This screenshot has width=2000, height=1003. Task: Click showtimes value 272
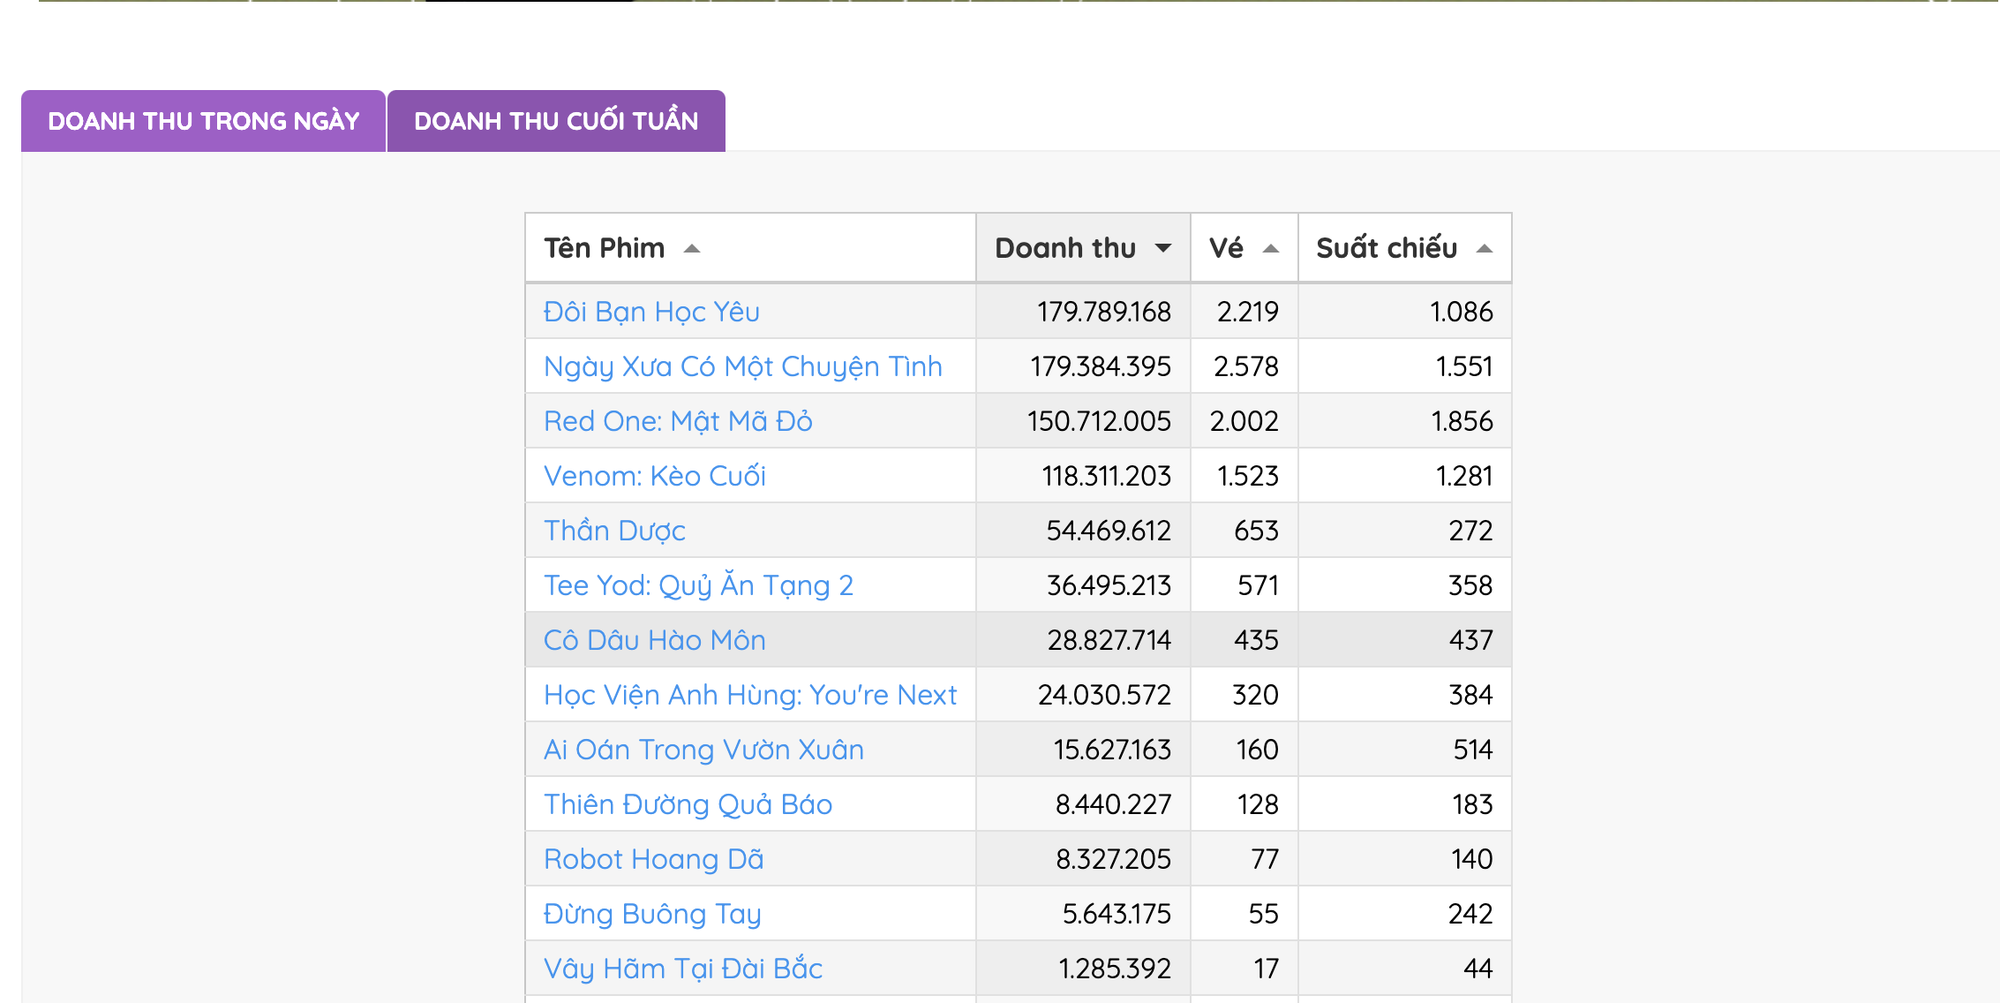pyautogui.click(x=1471, y=531)
